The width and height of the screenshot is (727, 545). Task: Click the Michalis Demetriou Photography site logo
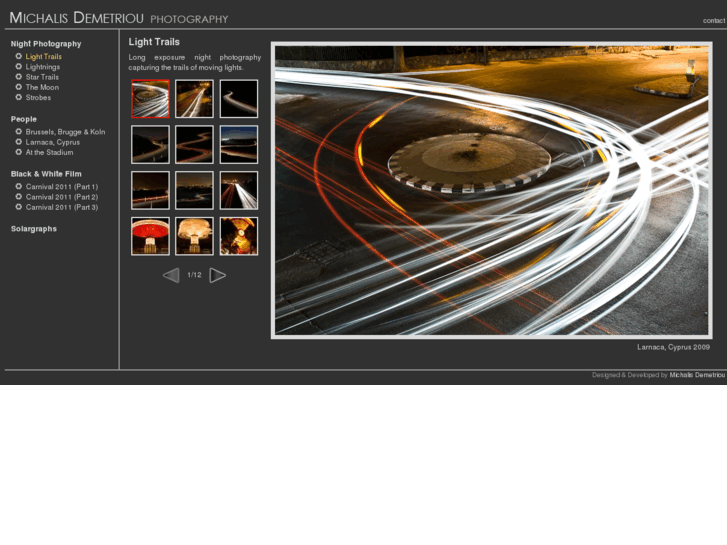point(119,18)
